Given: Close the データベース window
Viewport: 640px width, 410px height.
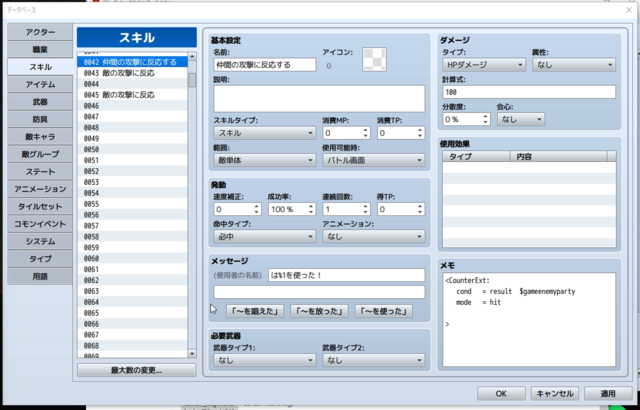Looking at the screenshot, I should pyautogui.click(x=629, y=10).
